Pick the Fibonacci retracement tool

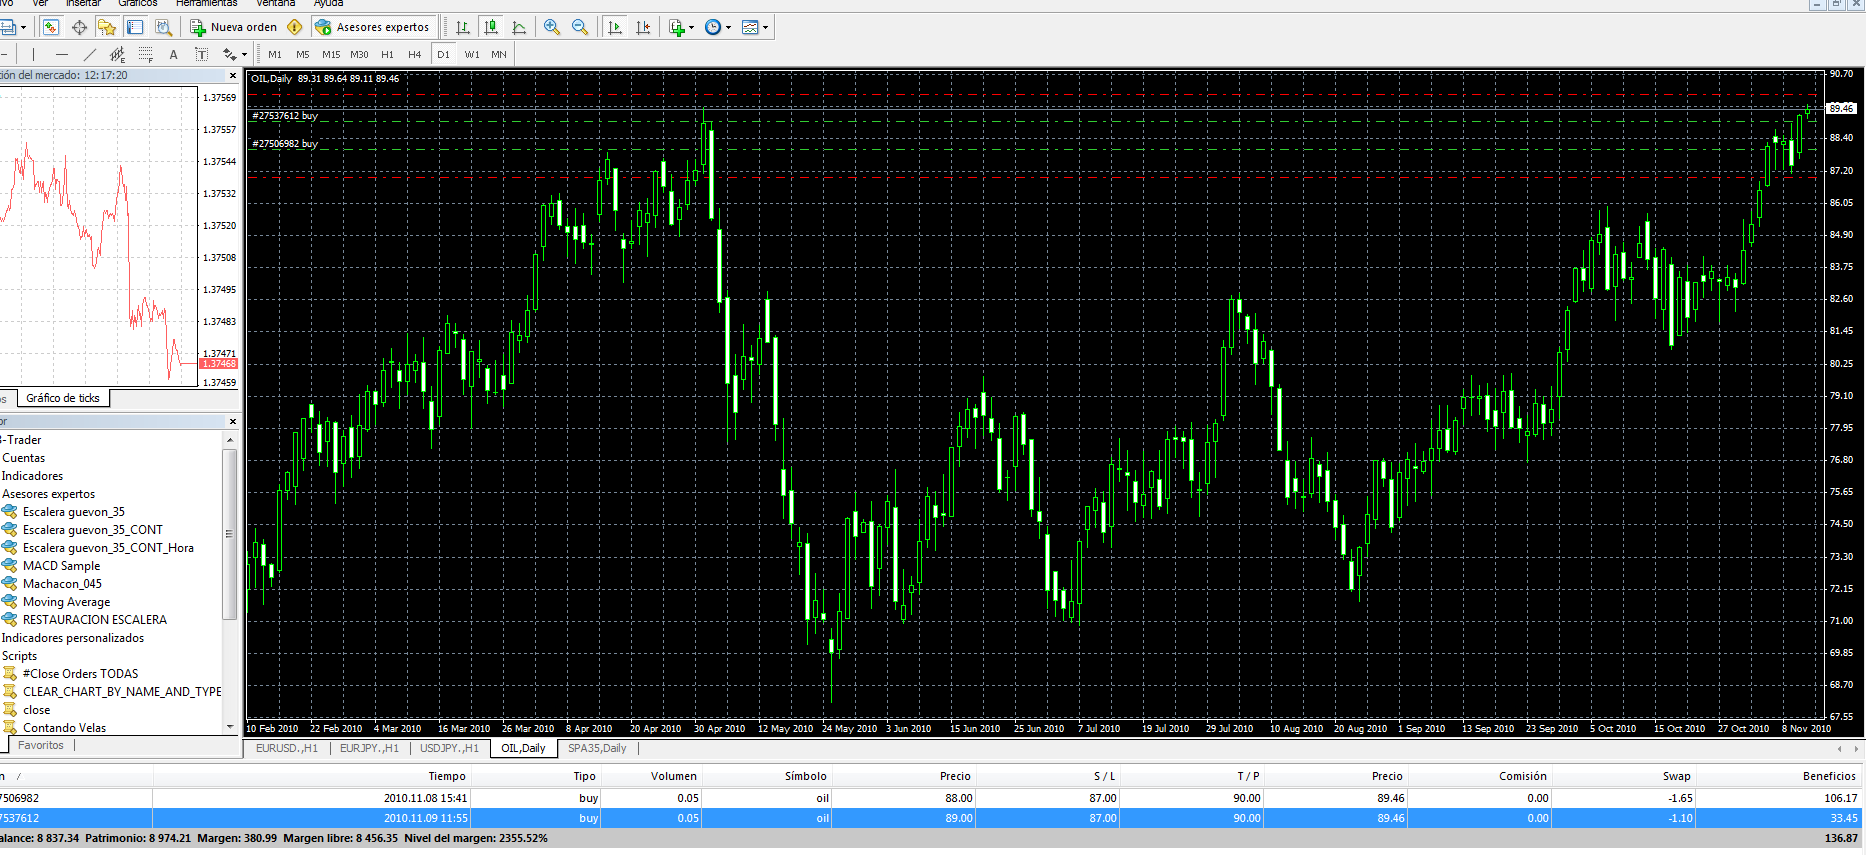(146, 54)
